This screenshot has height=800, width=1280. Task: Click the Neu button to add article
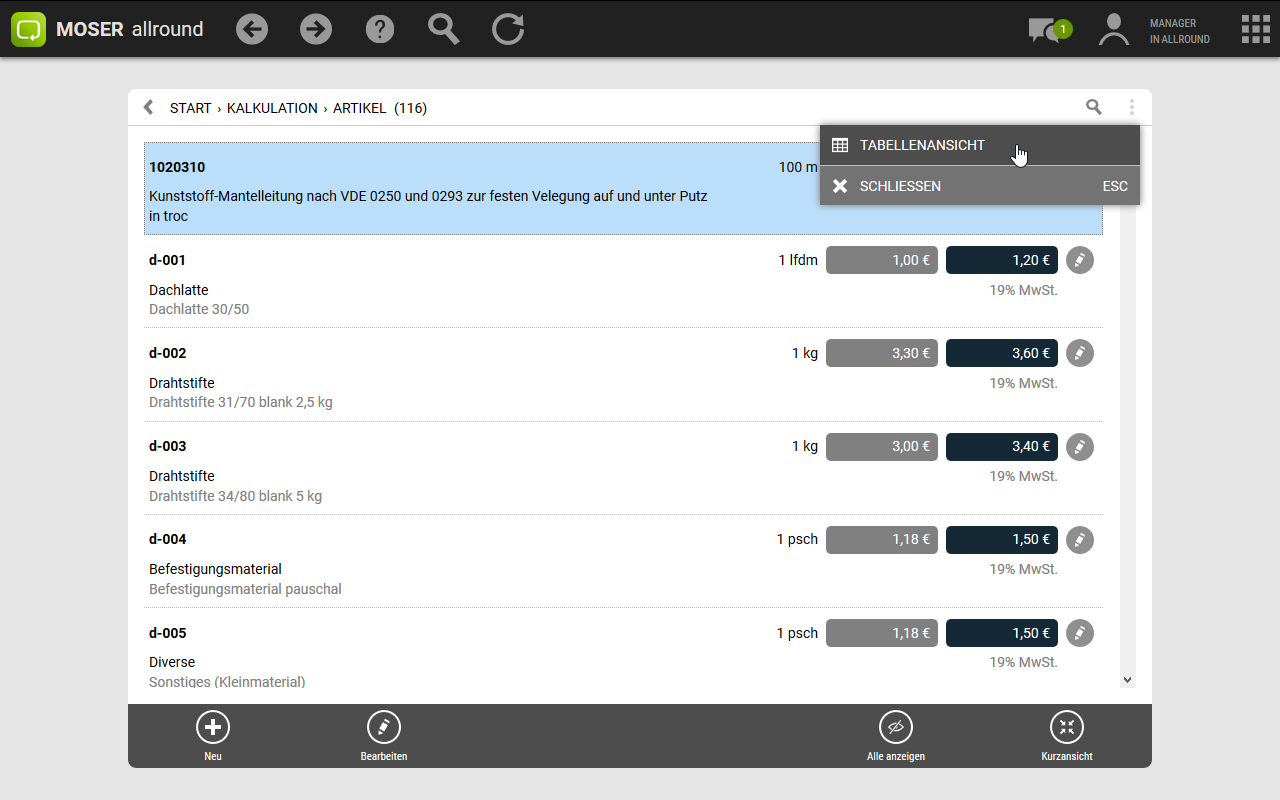click(x=213, y=735)
